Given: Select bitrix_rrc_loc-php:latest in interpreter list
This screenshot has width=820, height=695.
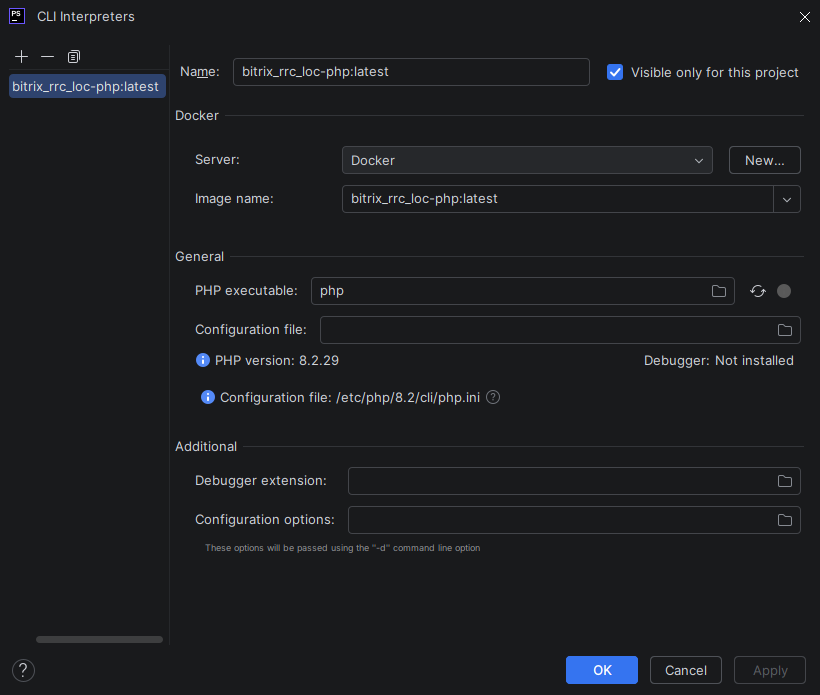Looking at the screenshot, I should [x=85, y=86].
